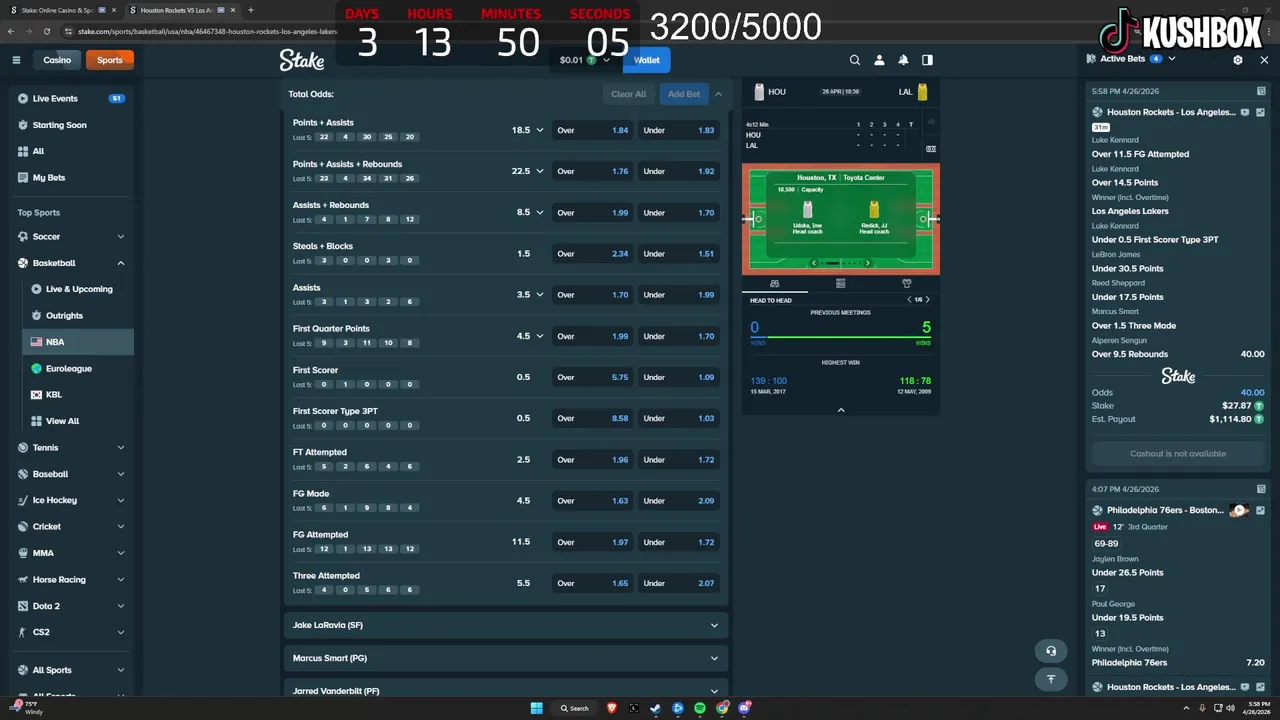The width and height of the screenshot is (1280, 720).
Task: Open share icon on the 5:58 PM bet slip
Action: point(1261,91)
